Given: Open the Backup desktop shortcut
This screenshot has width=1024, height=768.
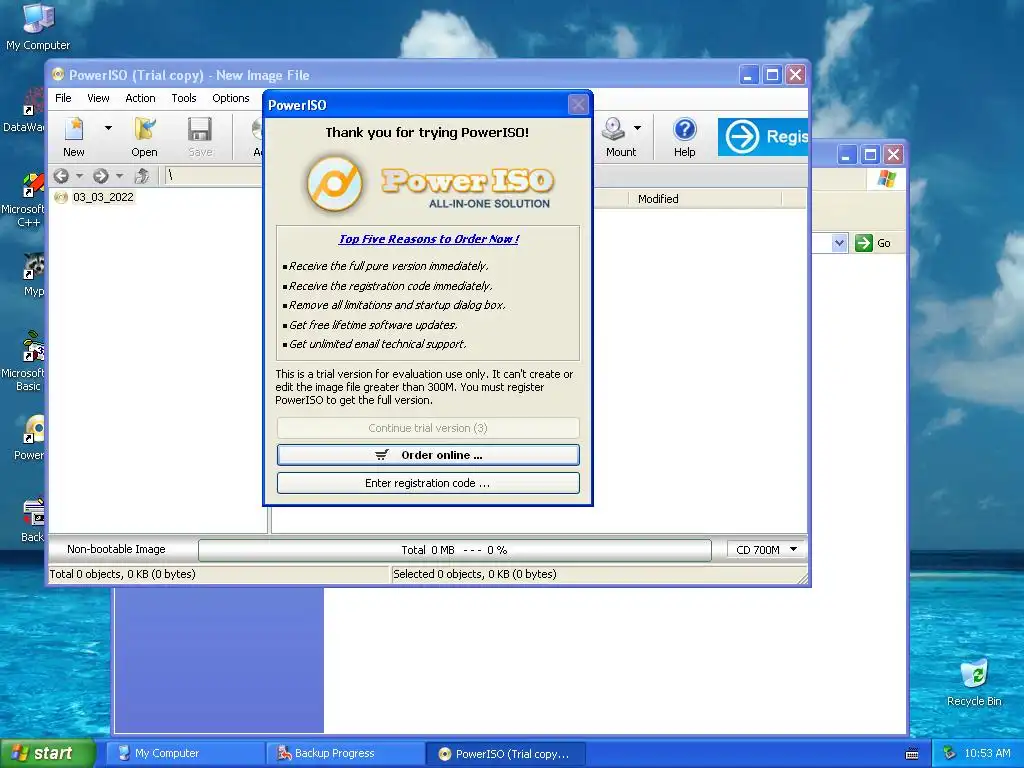Looking at the screenshot, I should pos(33,520).
